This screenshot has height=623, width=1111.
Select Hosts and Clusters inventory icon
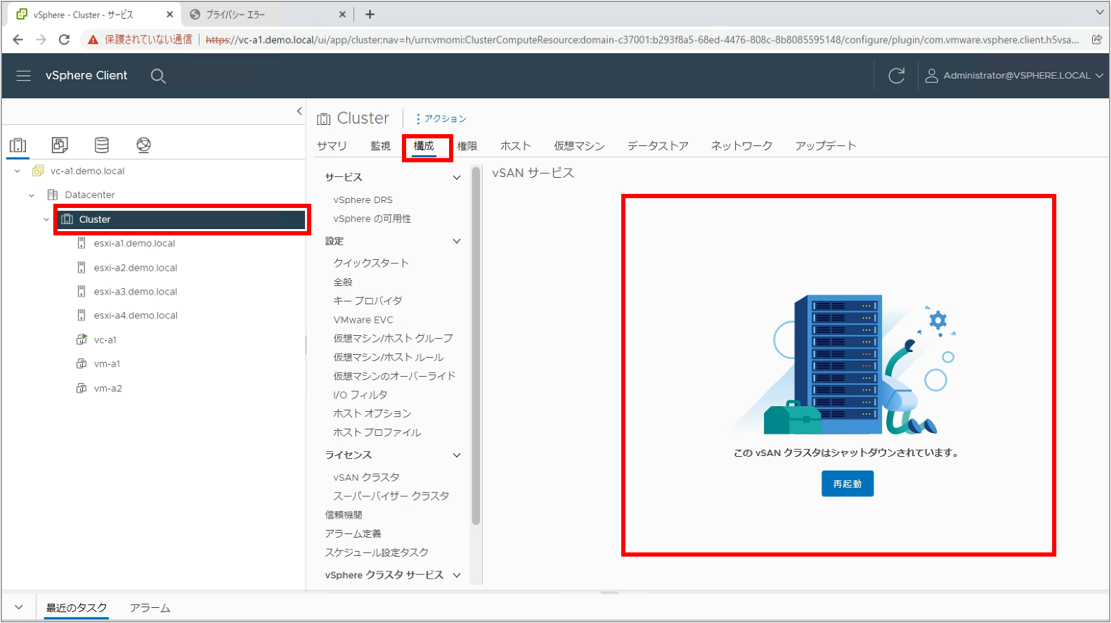coord(18,146)
